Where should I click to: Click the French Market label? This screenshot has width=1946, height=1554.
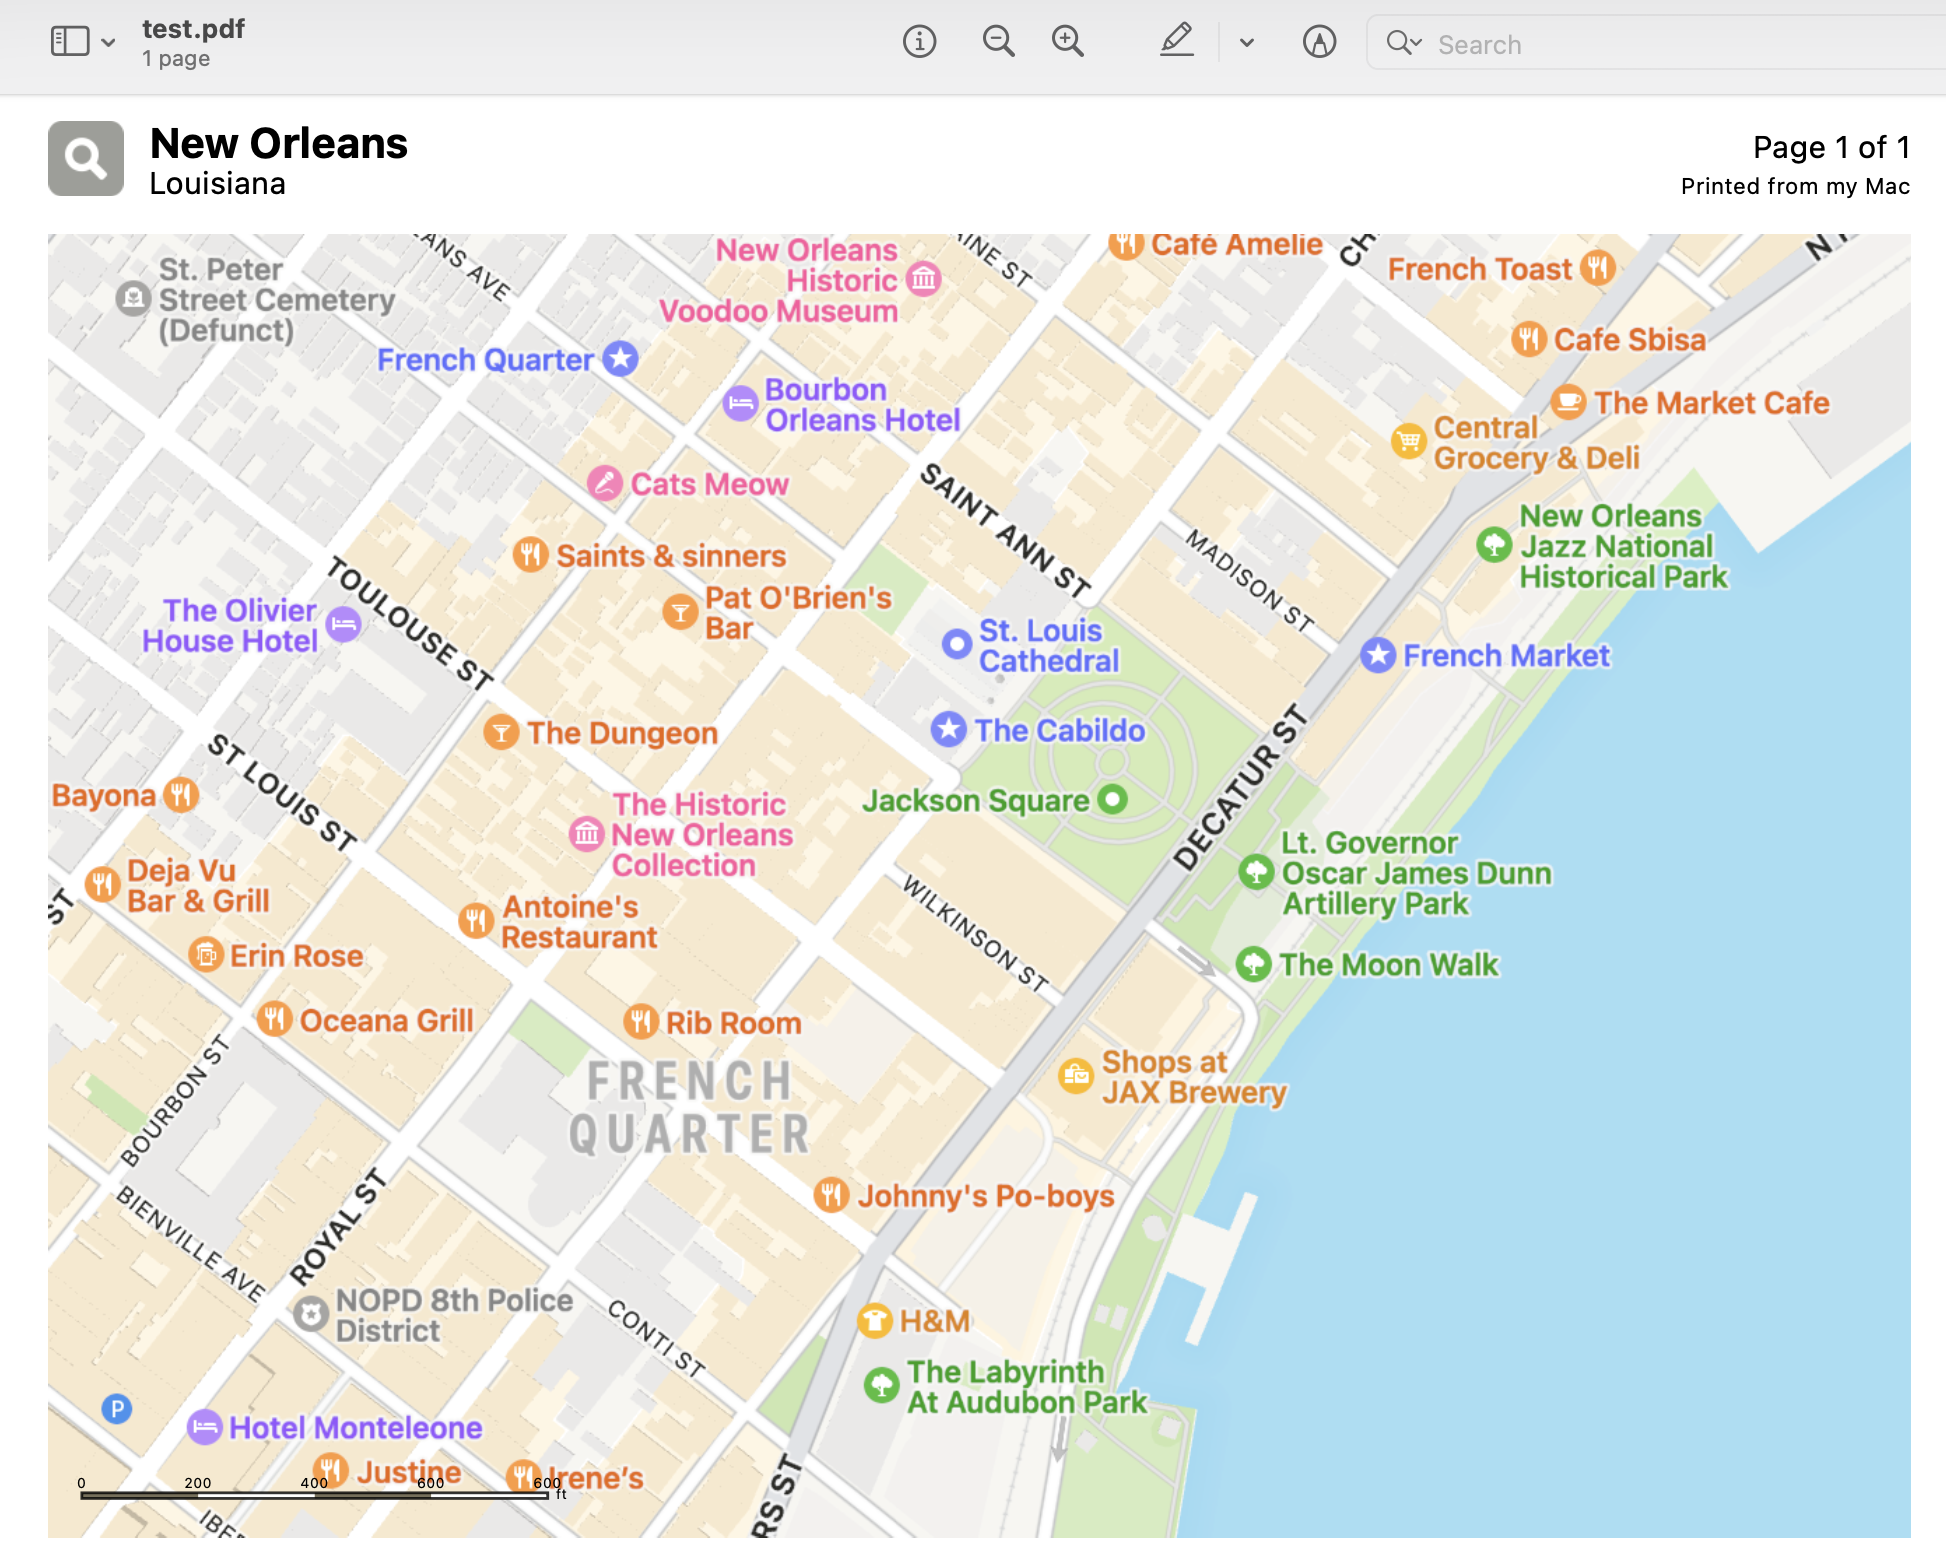tap(1506, 656)
